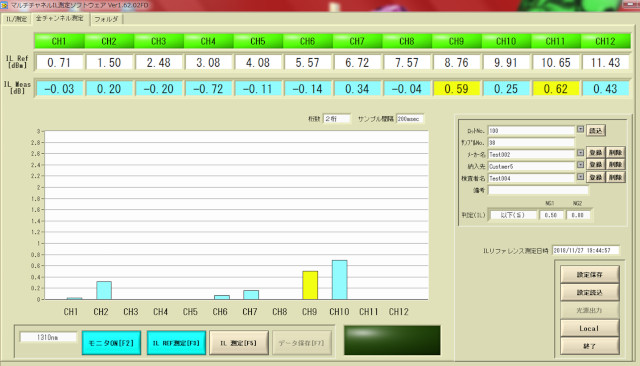Toggle the モニタON[F2] button

[x=111, y=343]
